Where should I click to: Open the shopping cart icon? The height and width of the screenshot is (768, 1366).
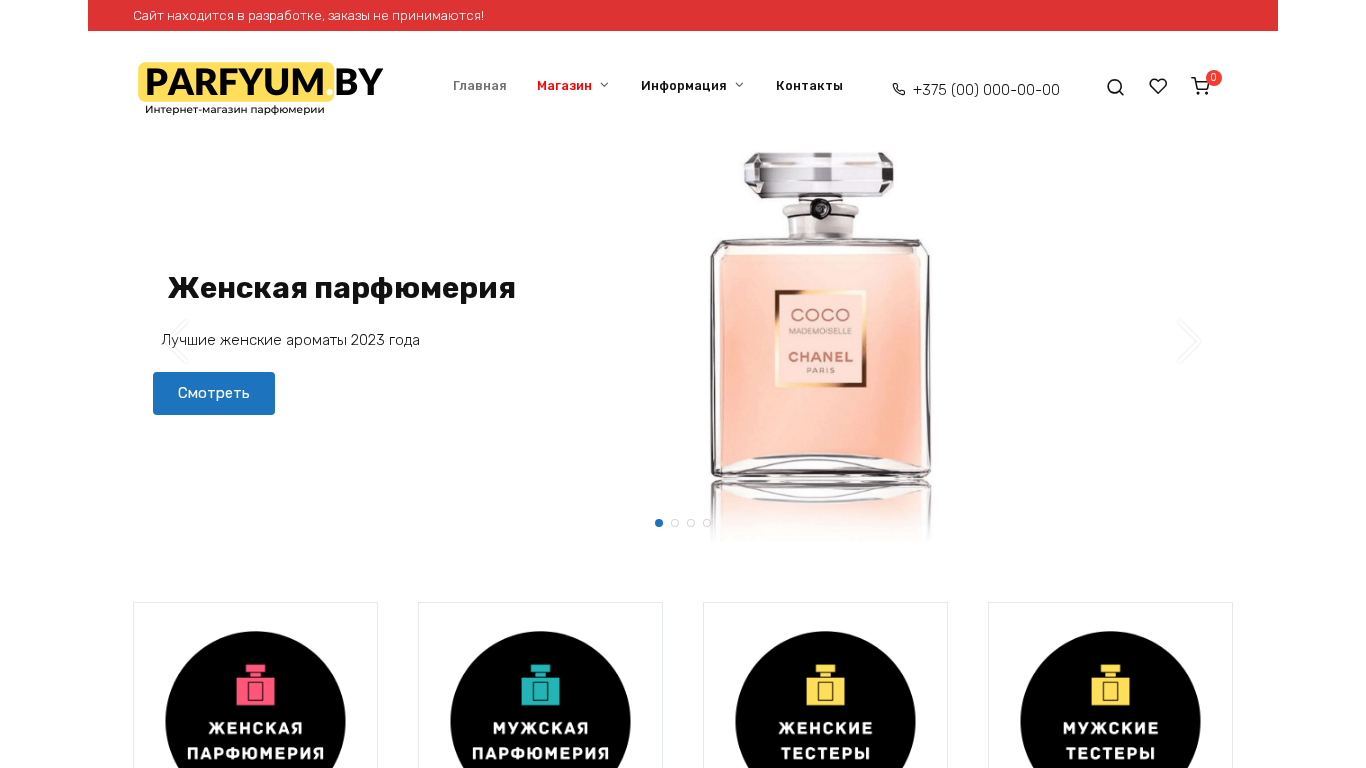[1201, 86]
